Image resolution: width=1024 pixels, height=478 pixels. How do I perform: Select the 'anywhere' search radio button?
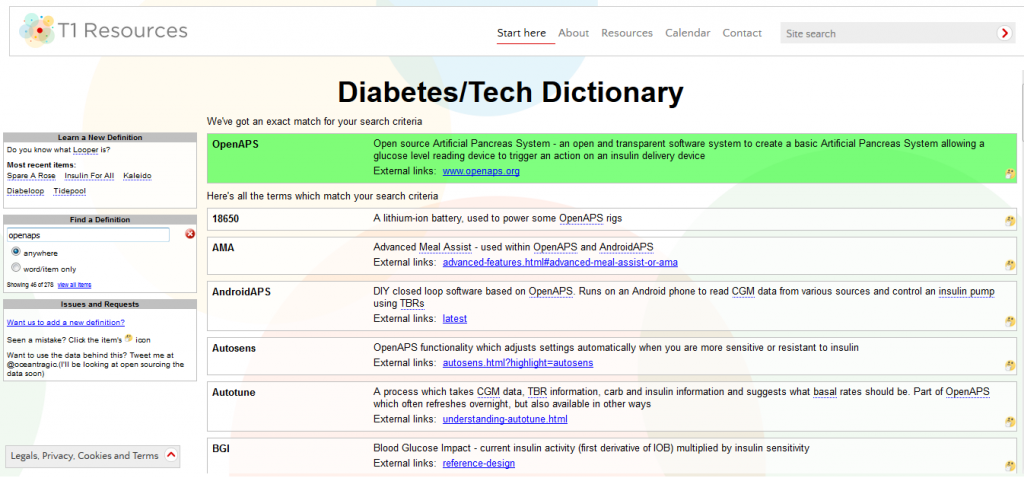(16, 251)
